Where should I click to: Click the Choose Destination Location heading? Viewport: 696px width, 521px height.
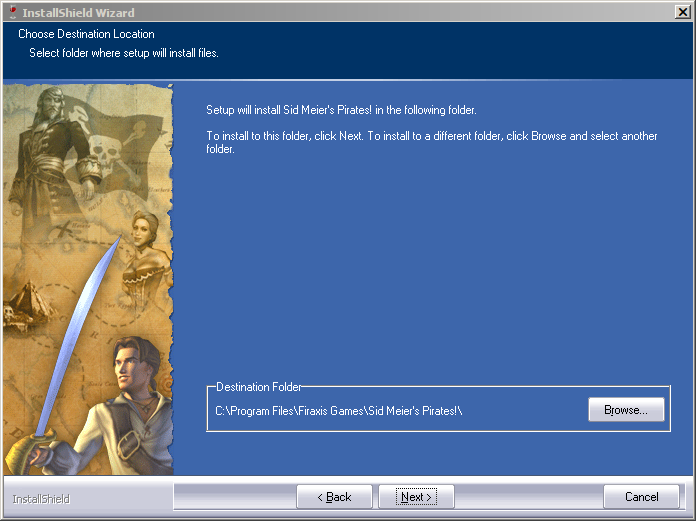click(86, 34)
